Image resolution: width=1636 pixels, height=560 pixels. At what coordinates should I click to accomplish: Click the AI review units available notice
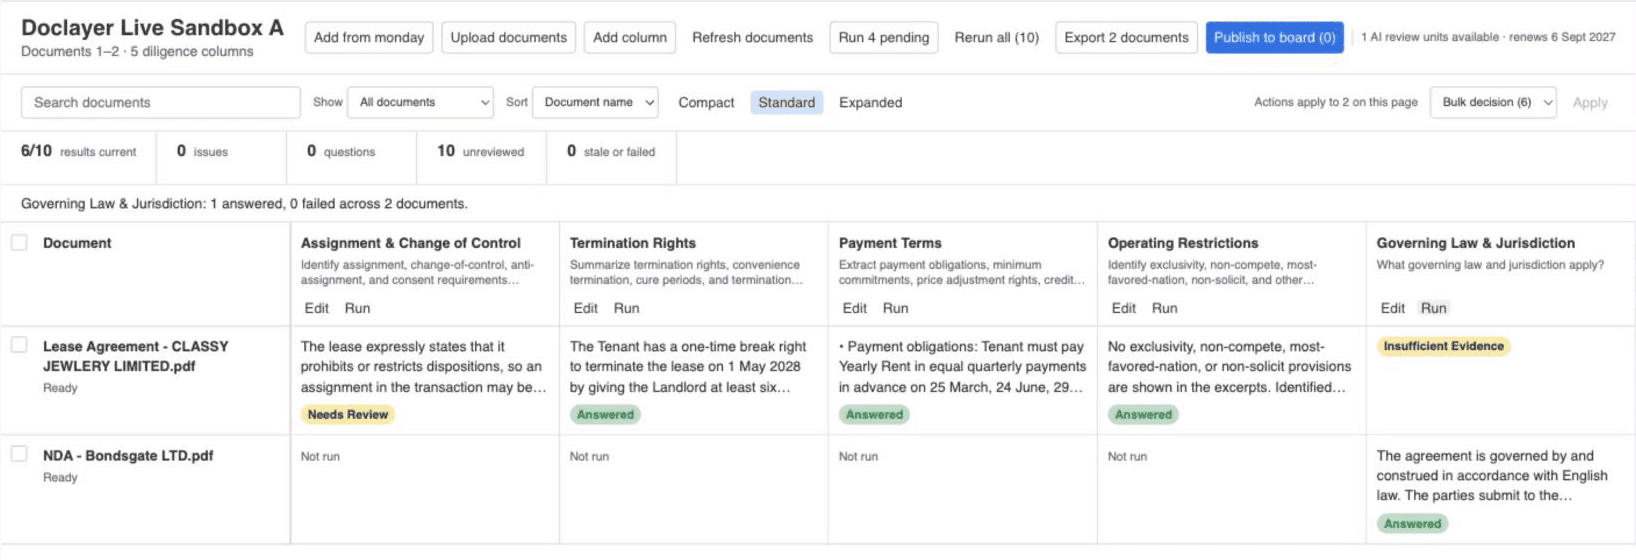click(1488, 37)
